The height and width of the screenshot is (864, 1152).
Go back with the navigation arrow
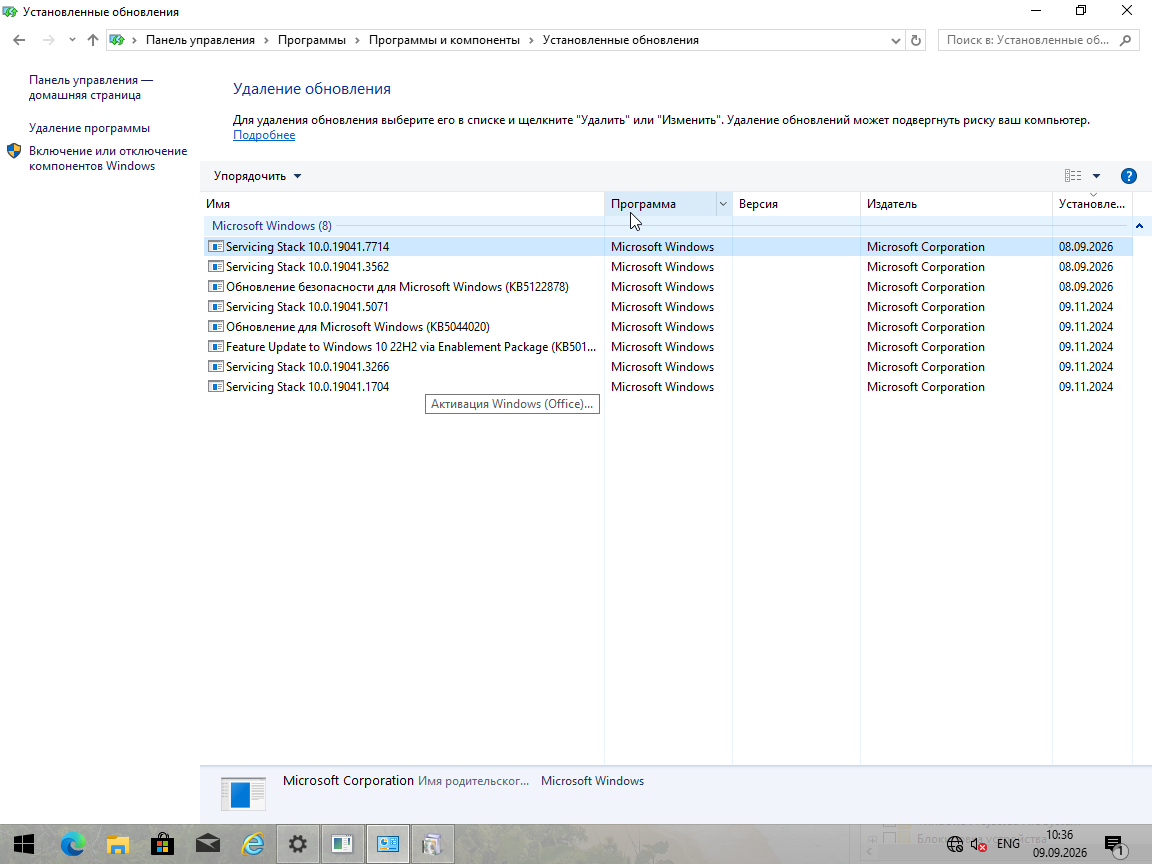(19, 40)
